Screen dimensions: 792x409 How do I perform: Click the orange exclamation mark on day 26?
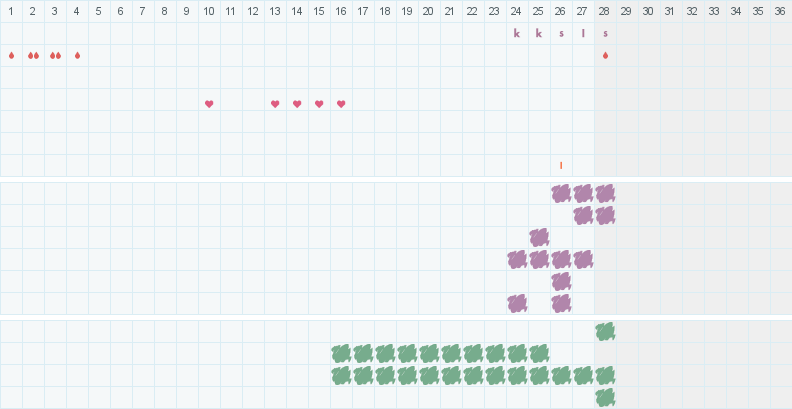pos(561,165)
